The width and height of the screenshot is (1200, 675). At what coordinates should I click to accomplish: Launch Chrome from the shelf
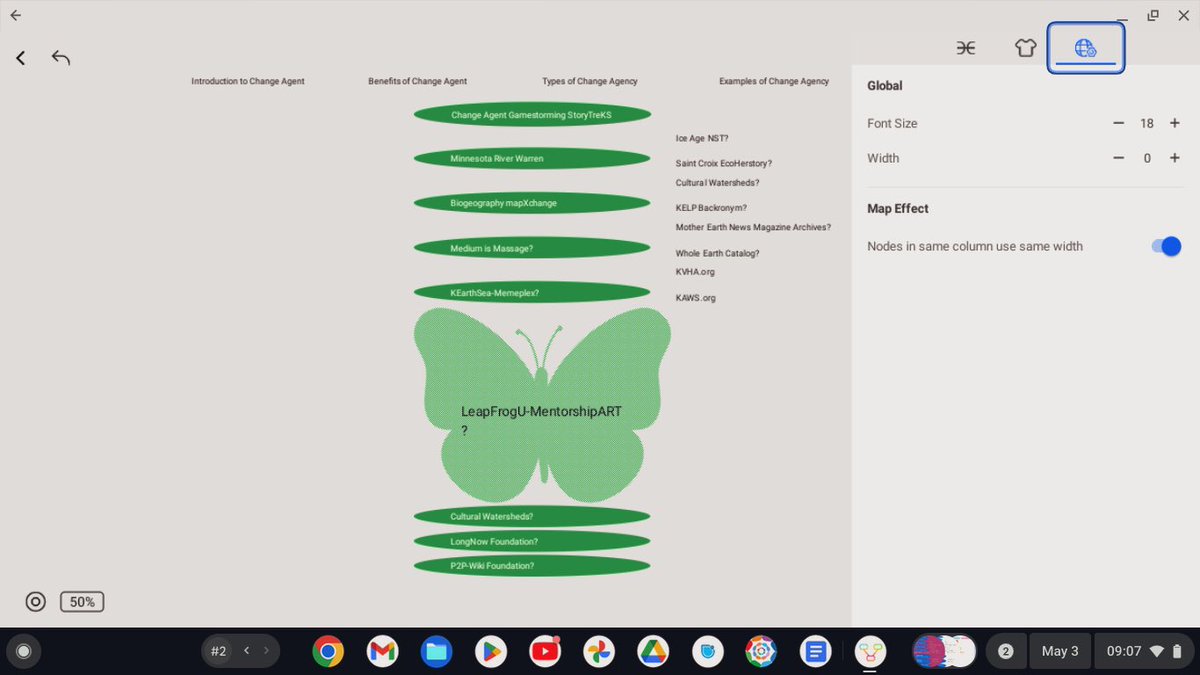point(328,650)
